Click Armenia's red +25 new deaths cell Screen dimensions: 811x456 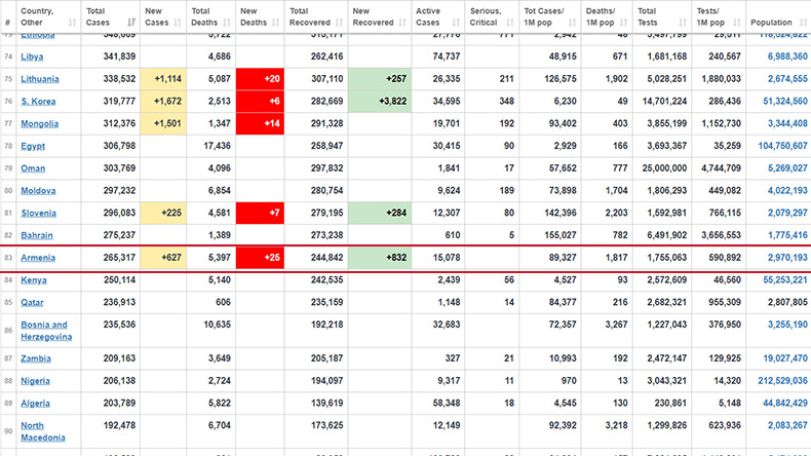260,257
